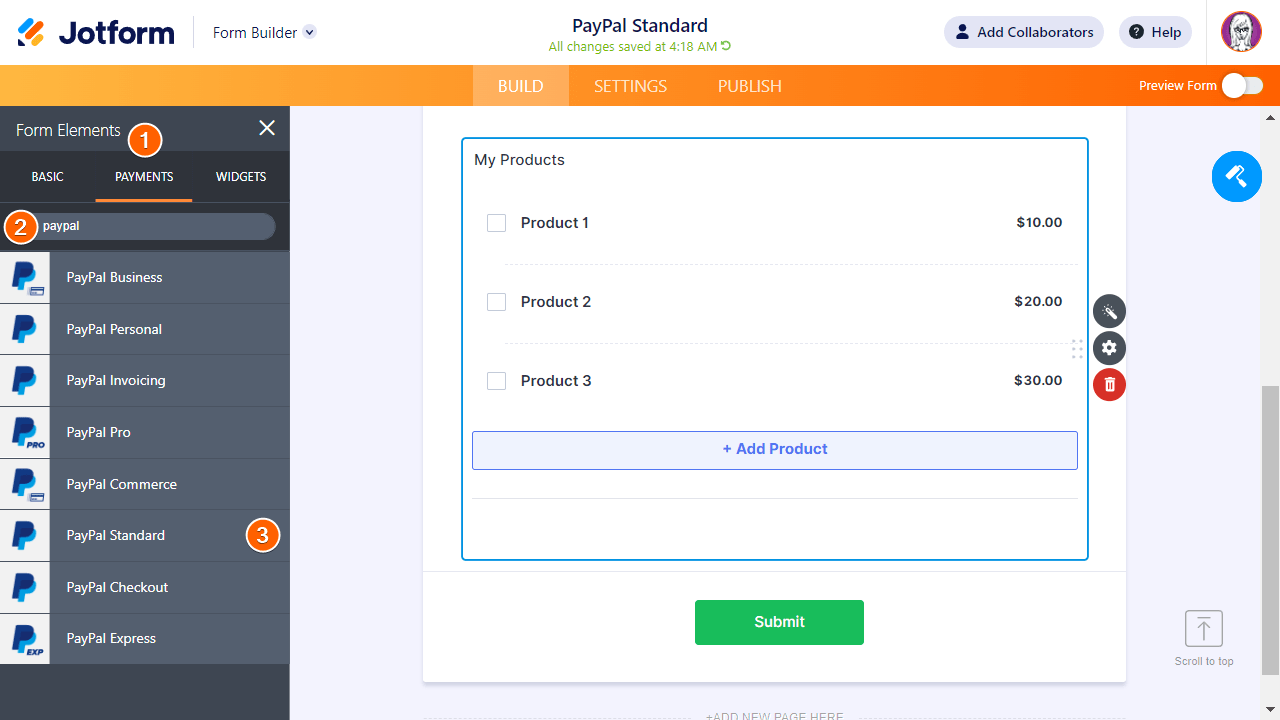Image resolution: width=1280 pixels, height=720 pixels.
Task: Delete the products element with trash icon
Action: coord(1109,385)
